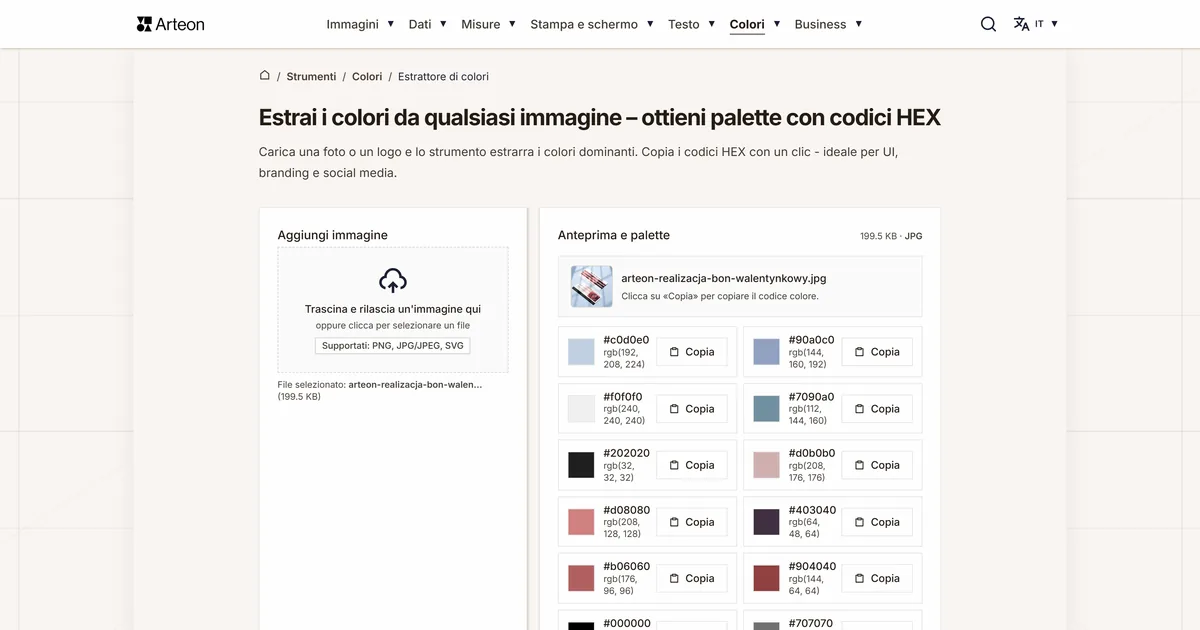Click the #000000 hex code text
Image resolution: width=1200 pixels, height=630 pixels.
tap(627, 623)
